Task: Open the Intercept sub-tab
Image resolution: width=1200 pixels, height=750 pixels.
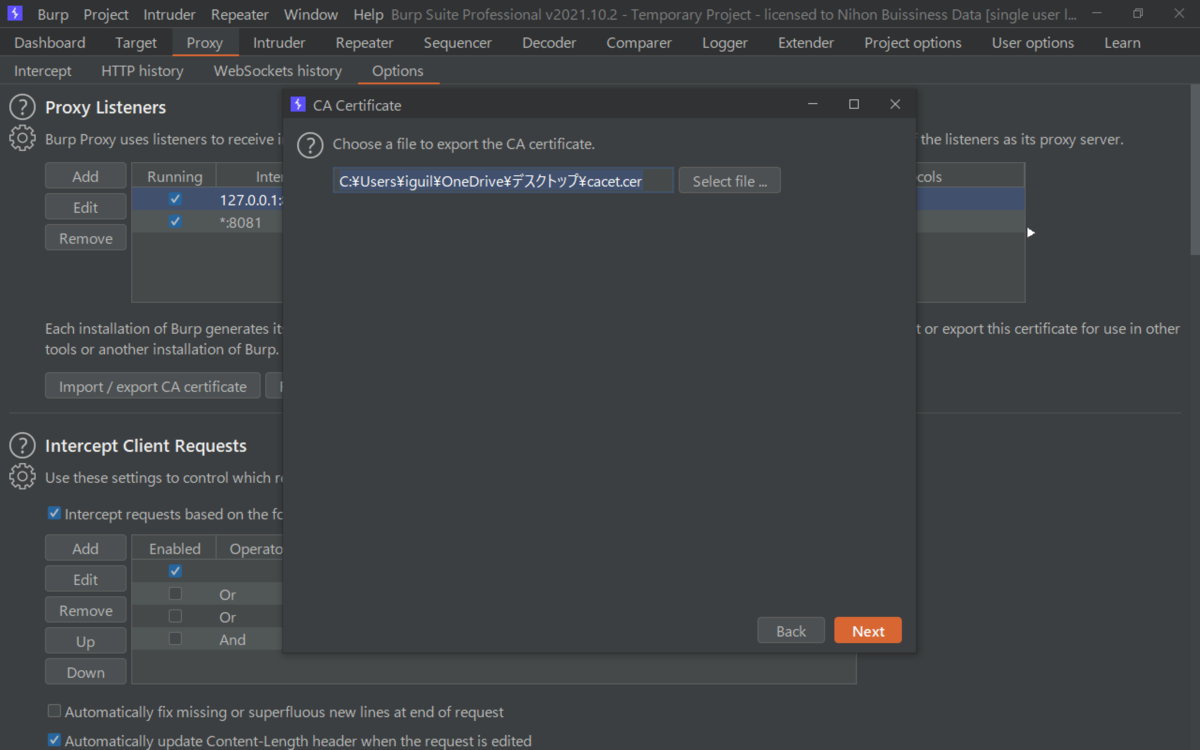Action: (x=43, y=71)
